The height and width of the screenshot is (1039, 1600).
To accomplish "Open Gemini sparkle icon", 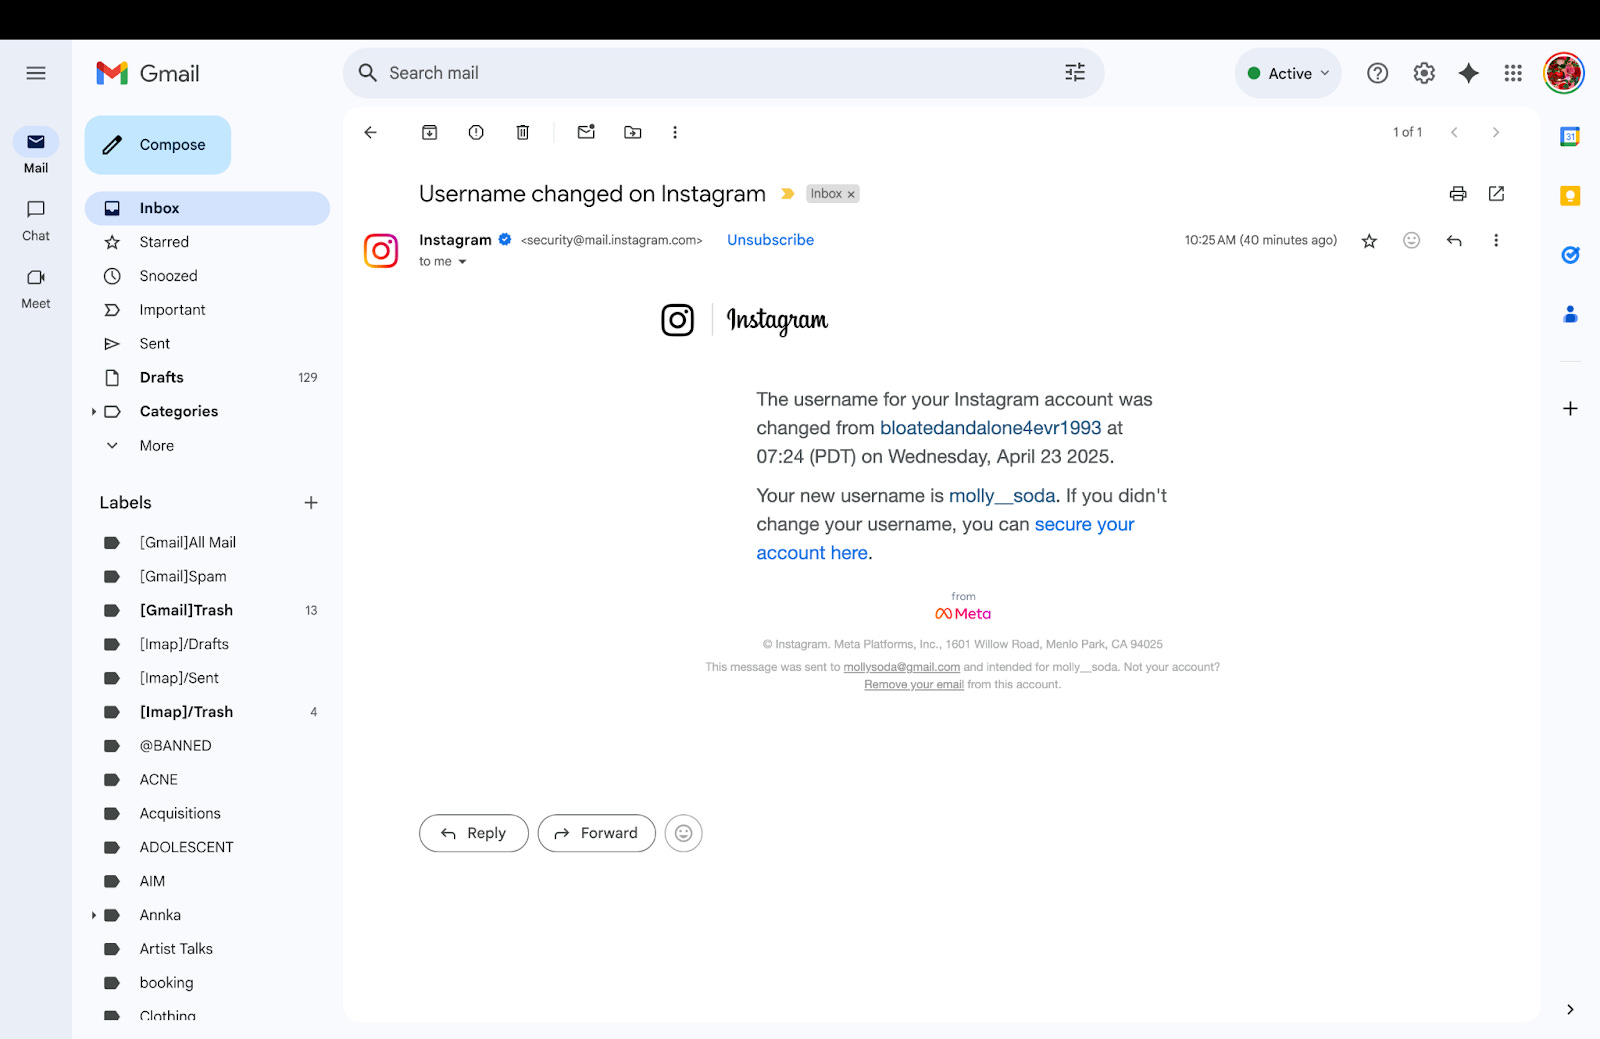I will [x=1468, y=73].
